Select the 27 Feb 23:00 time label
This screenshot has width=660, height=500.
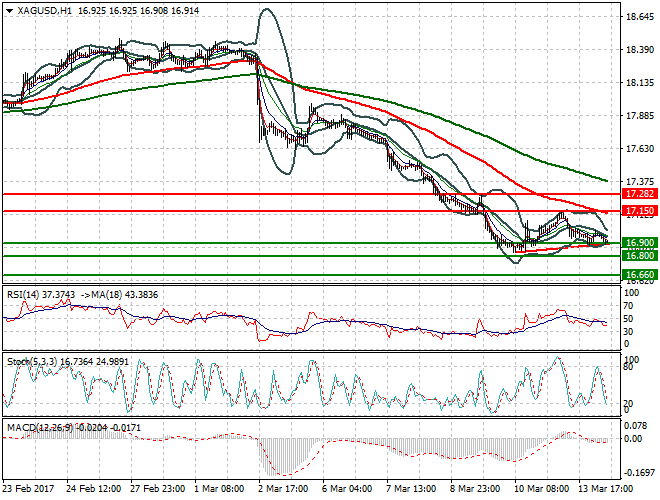tap(157, 489)
